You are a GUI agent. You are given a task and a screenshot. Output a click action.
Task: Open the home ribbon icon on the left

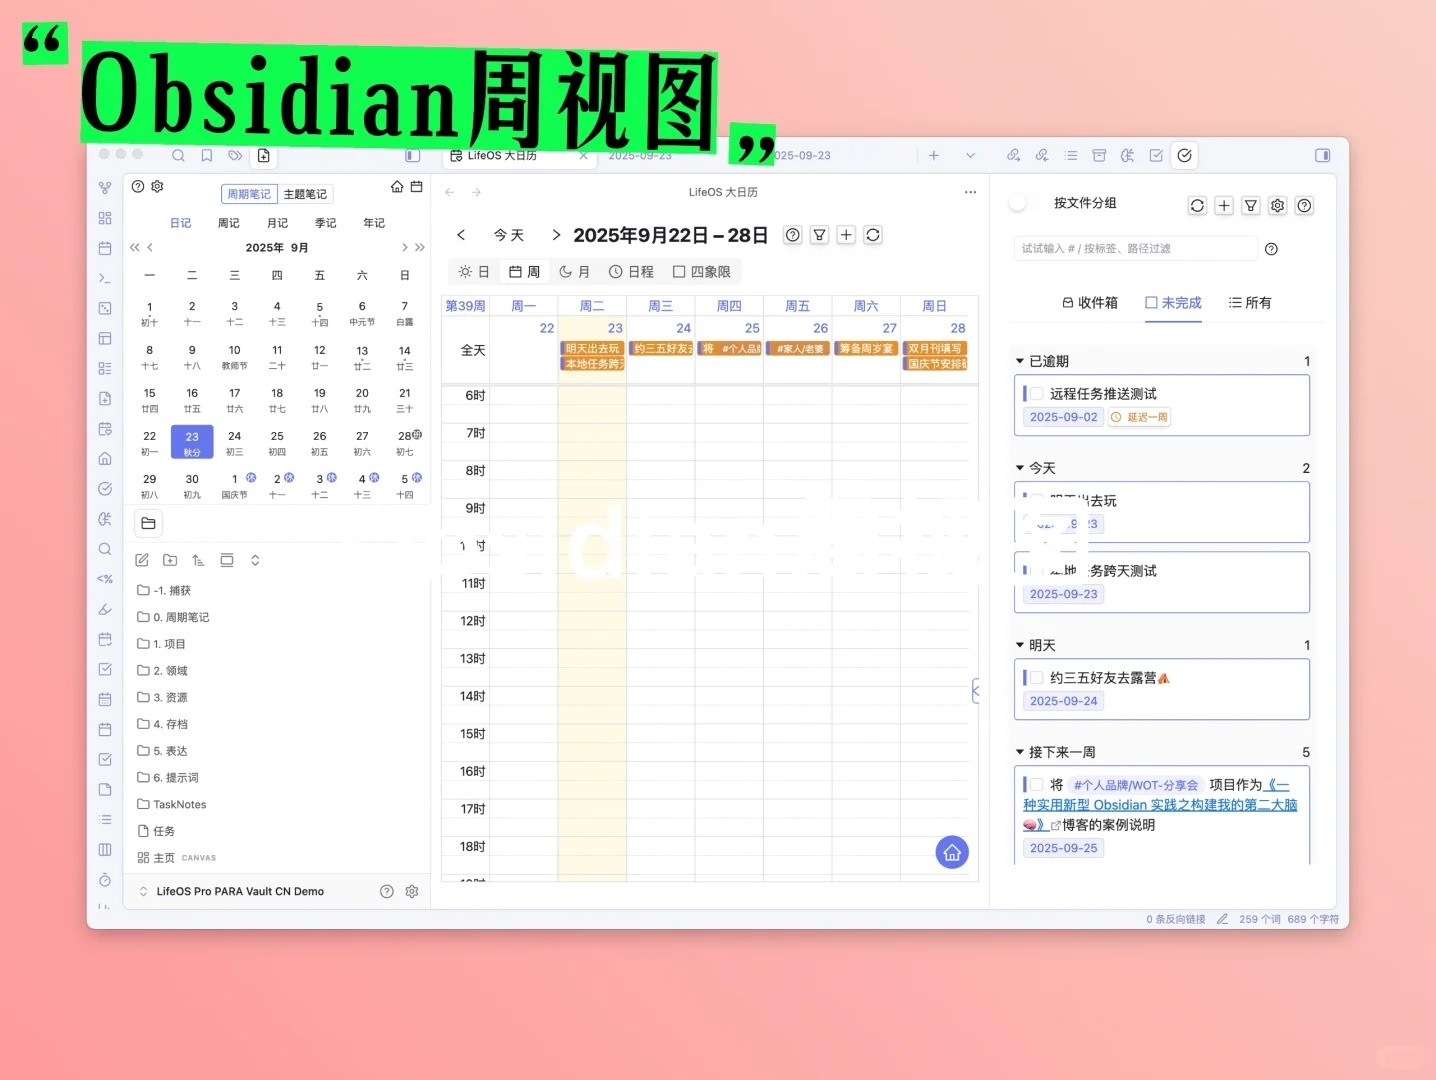point(105,458)
